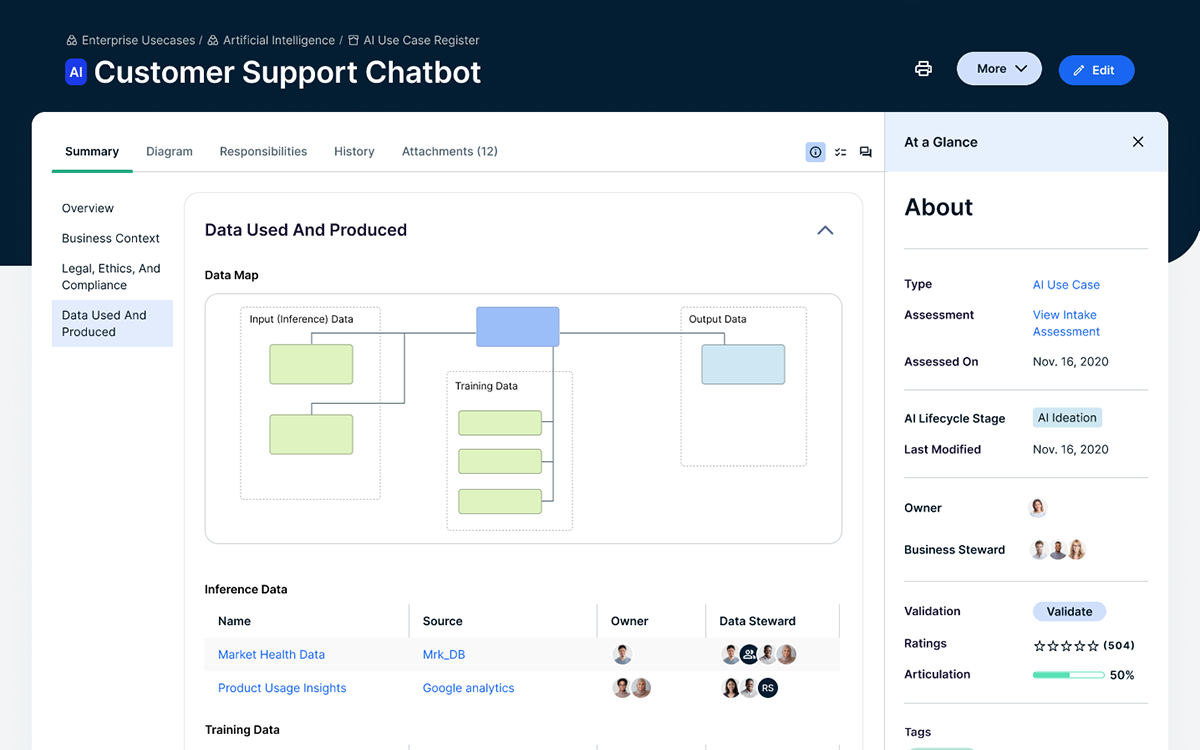
Task: Open the Market Health Data link
Action: coord(271,654)
